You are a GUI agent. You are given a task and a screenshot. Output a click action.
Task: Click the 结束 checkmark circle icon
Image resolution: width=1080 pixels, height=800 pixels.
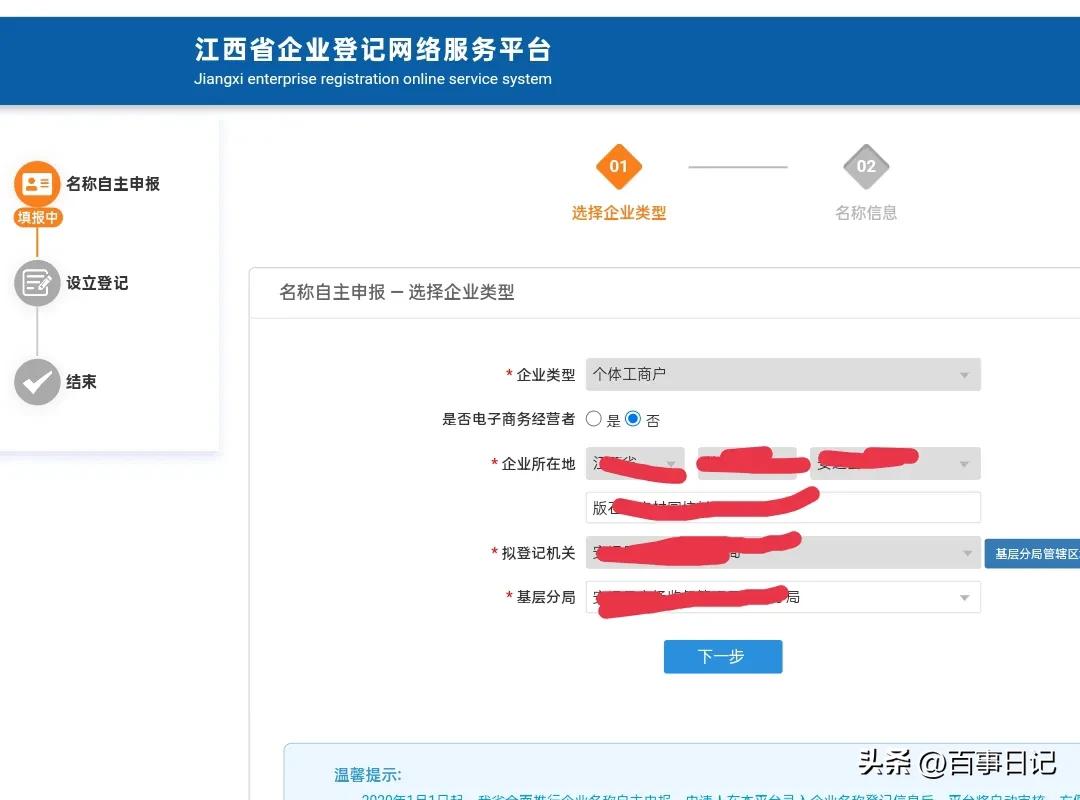[x=37, y=382]
